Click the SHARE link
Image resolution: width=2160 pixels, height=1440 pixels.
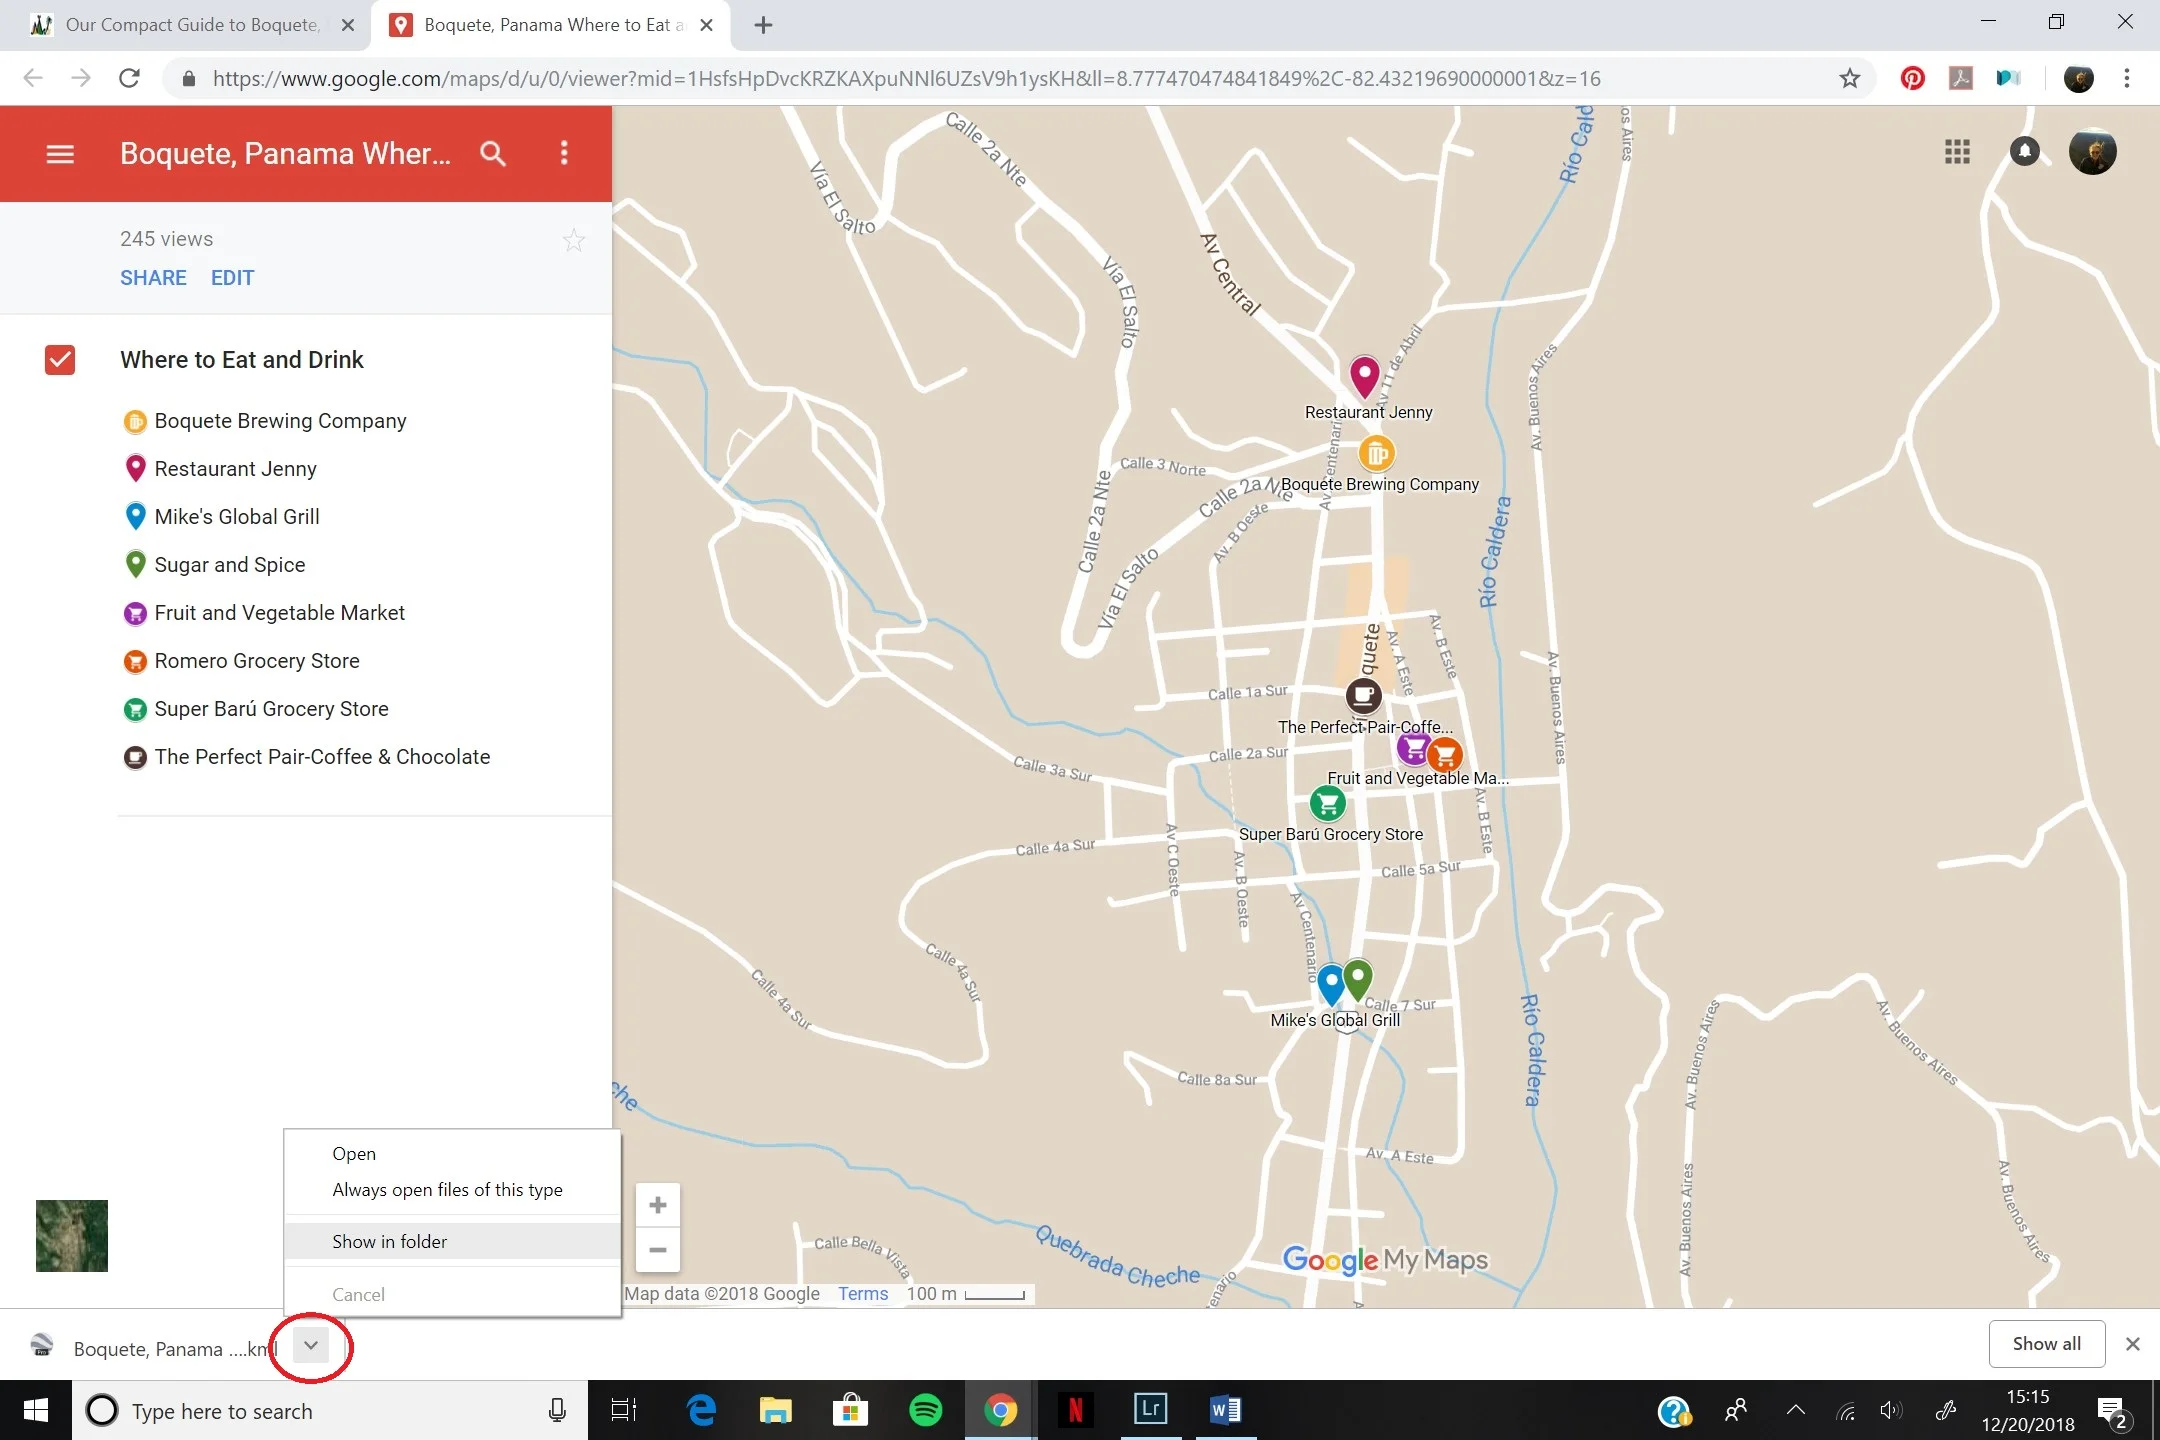coord(153,278)
